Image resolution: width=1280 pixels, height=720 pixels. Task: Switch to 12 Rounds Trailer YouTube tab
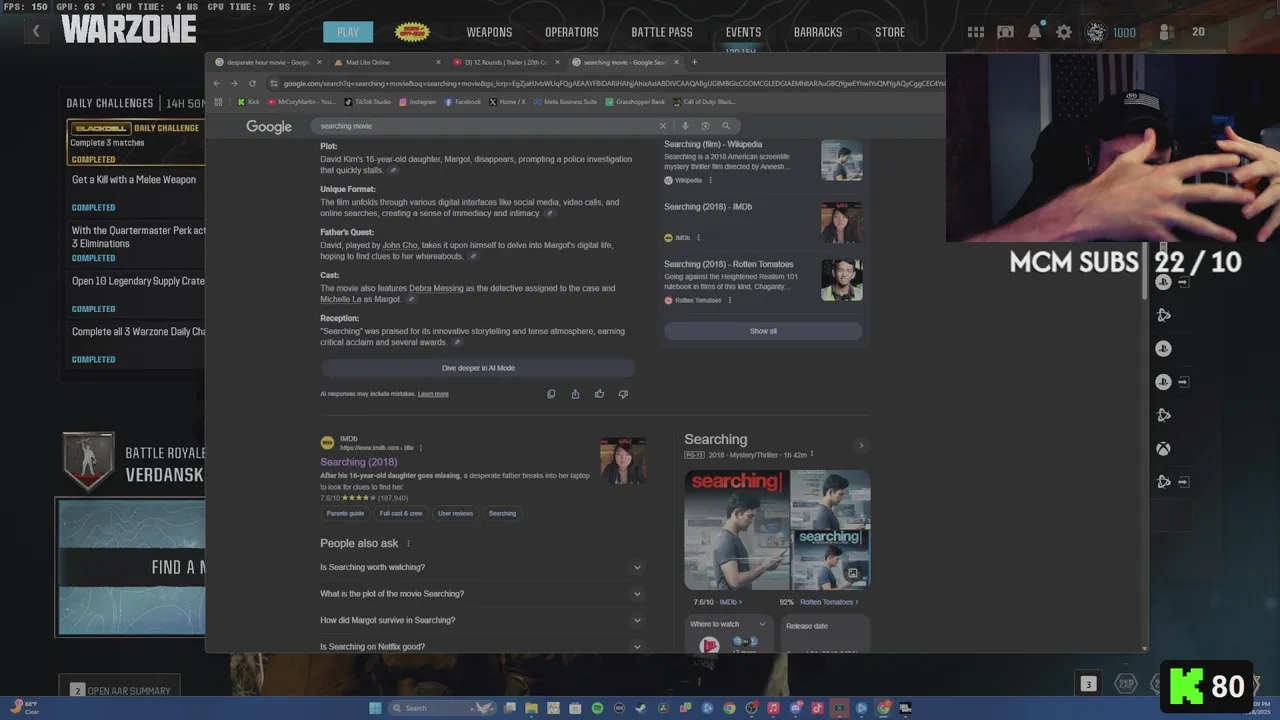506,62
